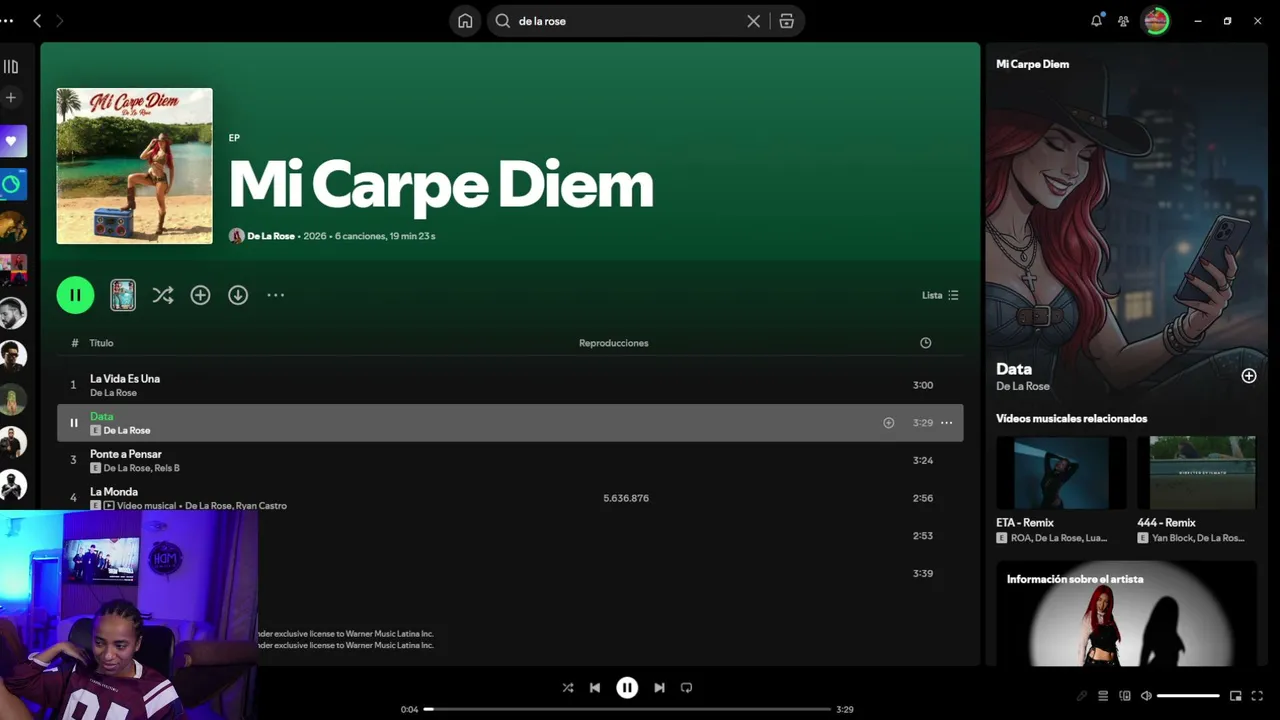The image size is (1280, 720).
Task: Open the ETA - Remix music video
Action: 1061,490
